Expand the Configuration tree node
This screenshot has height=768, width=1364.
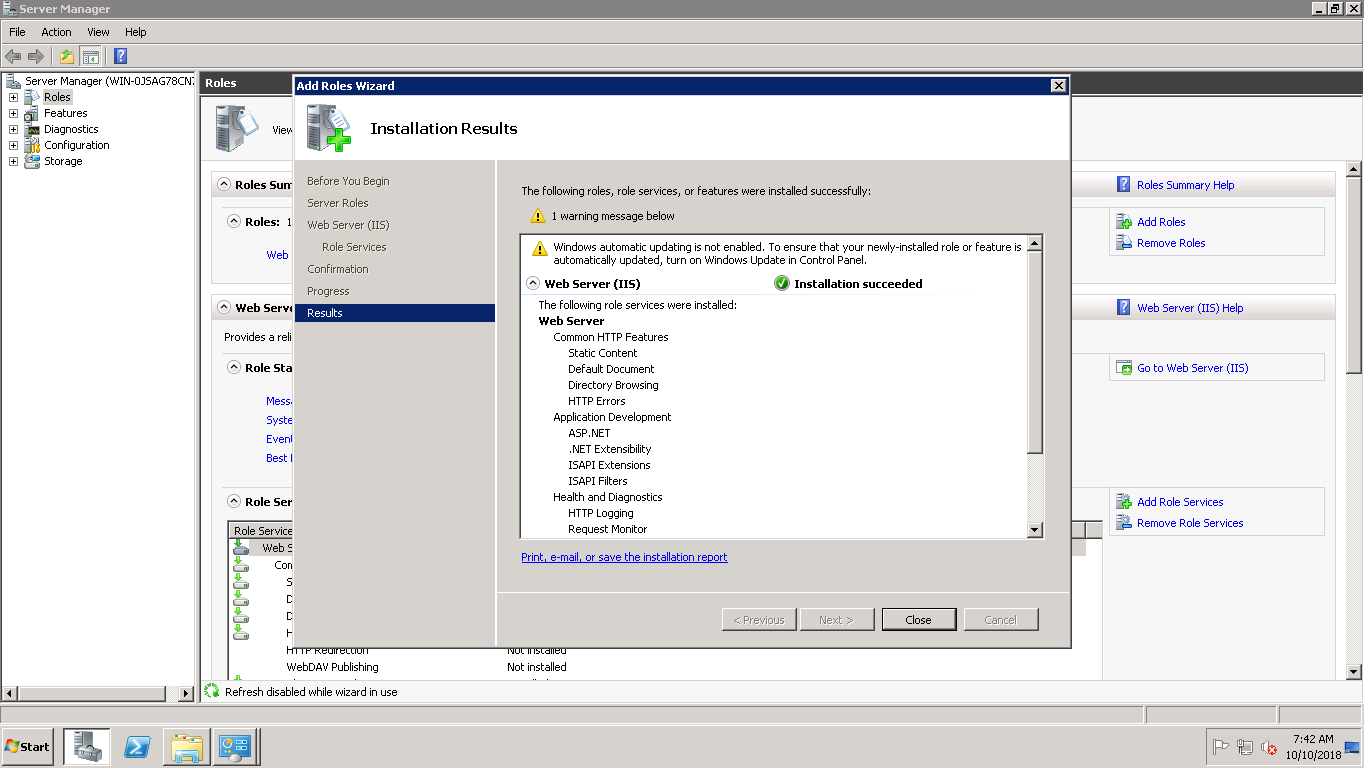tap(13, 145)
